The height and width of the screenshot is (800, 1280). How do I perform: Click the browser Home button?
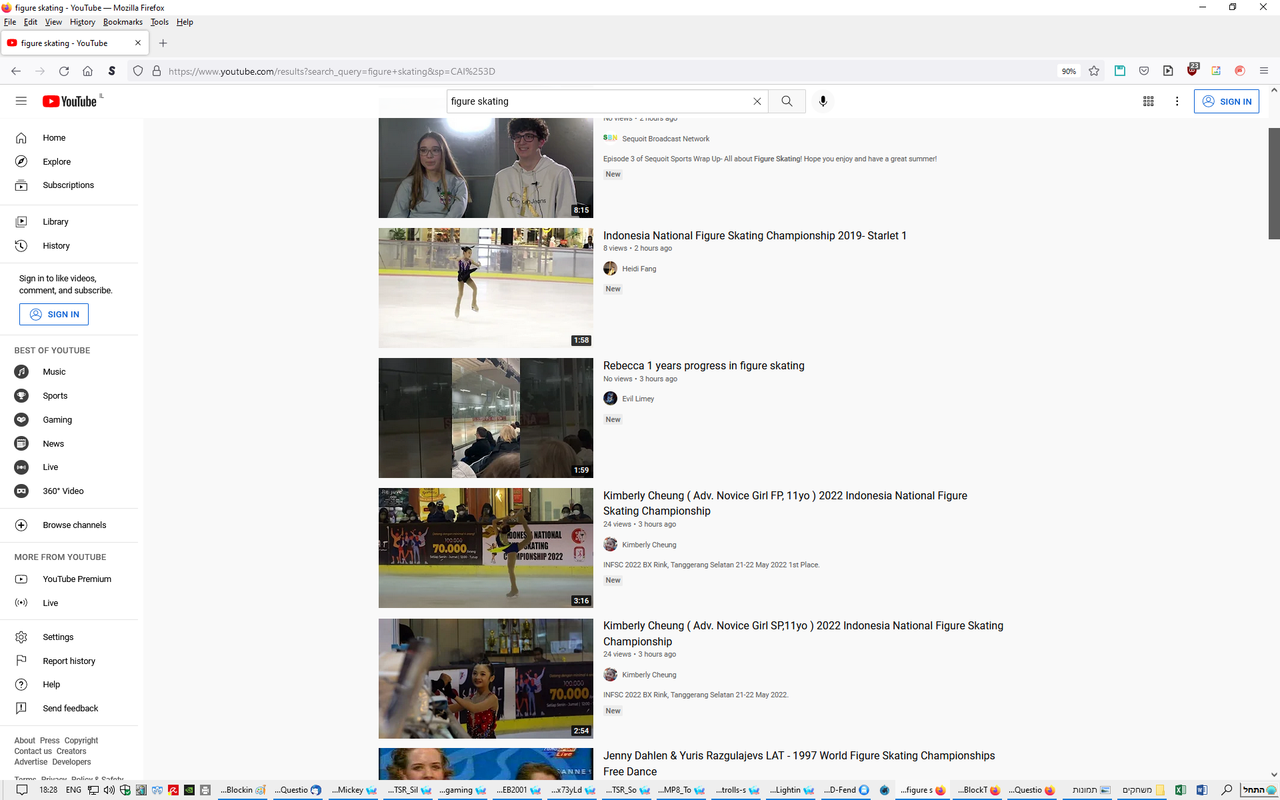(88, 71)
